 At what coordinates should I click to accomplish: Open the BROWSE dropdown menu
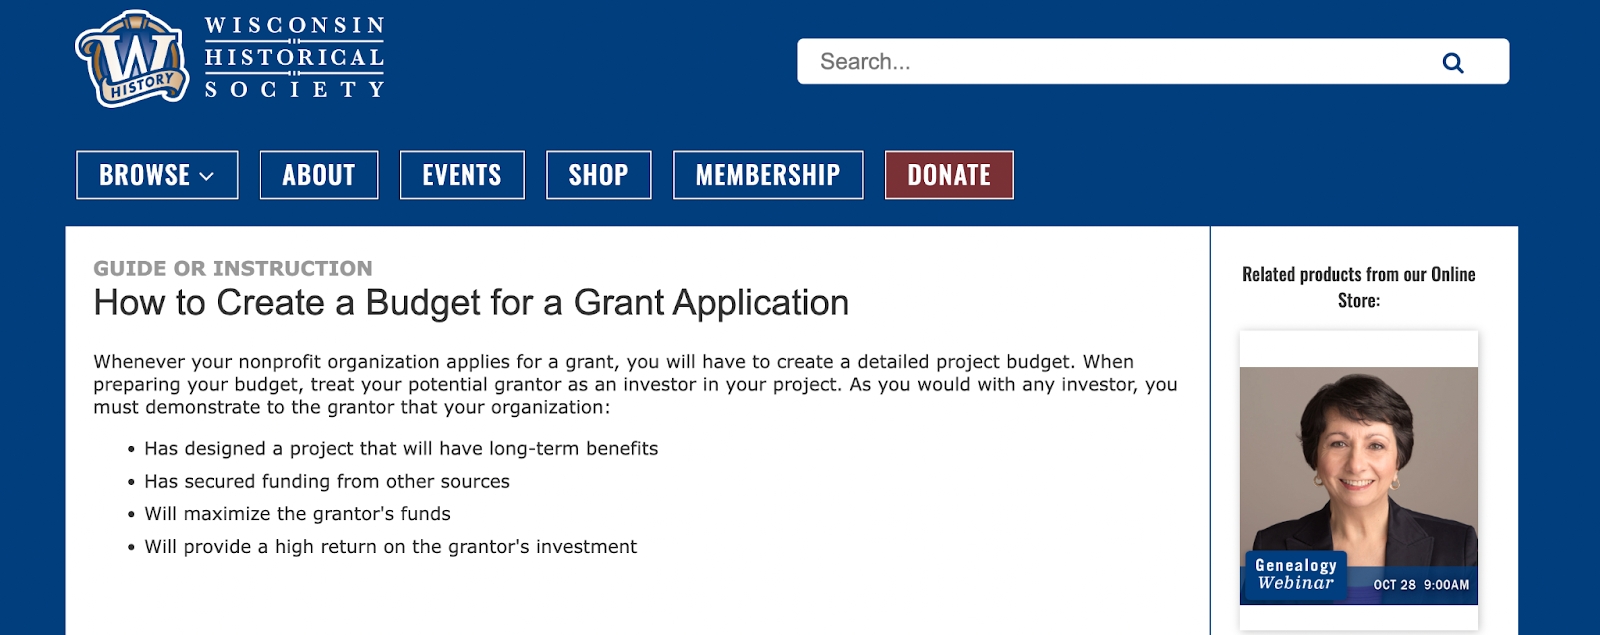(156, 174)
